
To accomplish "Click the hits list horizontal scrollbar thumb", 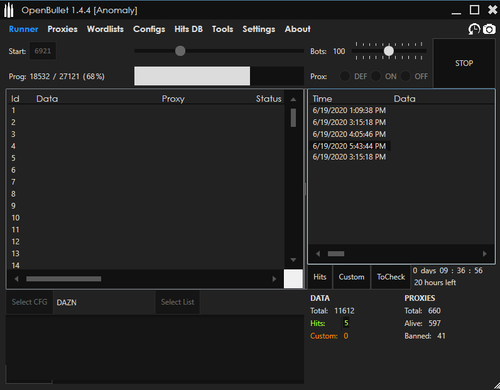I will pos(336,254).
